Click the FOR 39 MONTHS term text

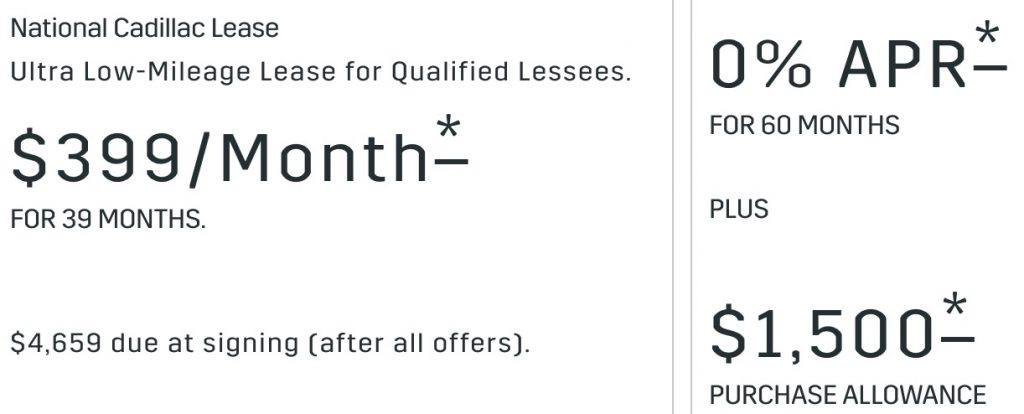click(x=108, y=220)
